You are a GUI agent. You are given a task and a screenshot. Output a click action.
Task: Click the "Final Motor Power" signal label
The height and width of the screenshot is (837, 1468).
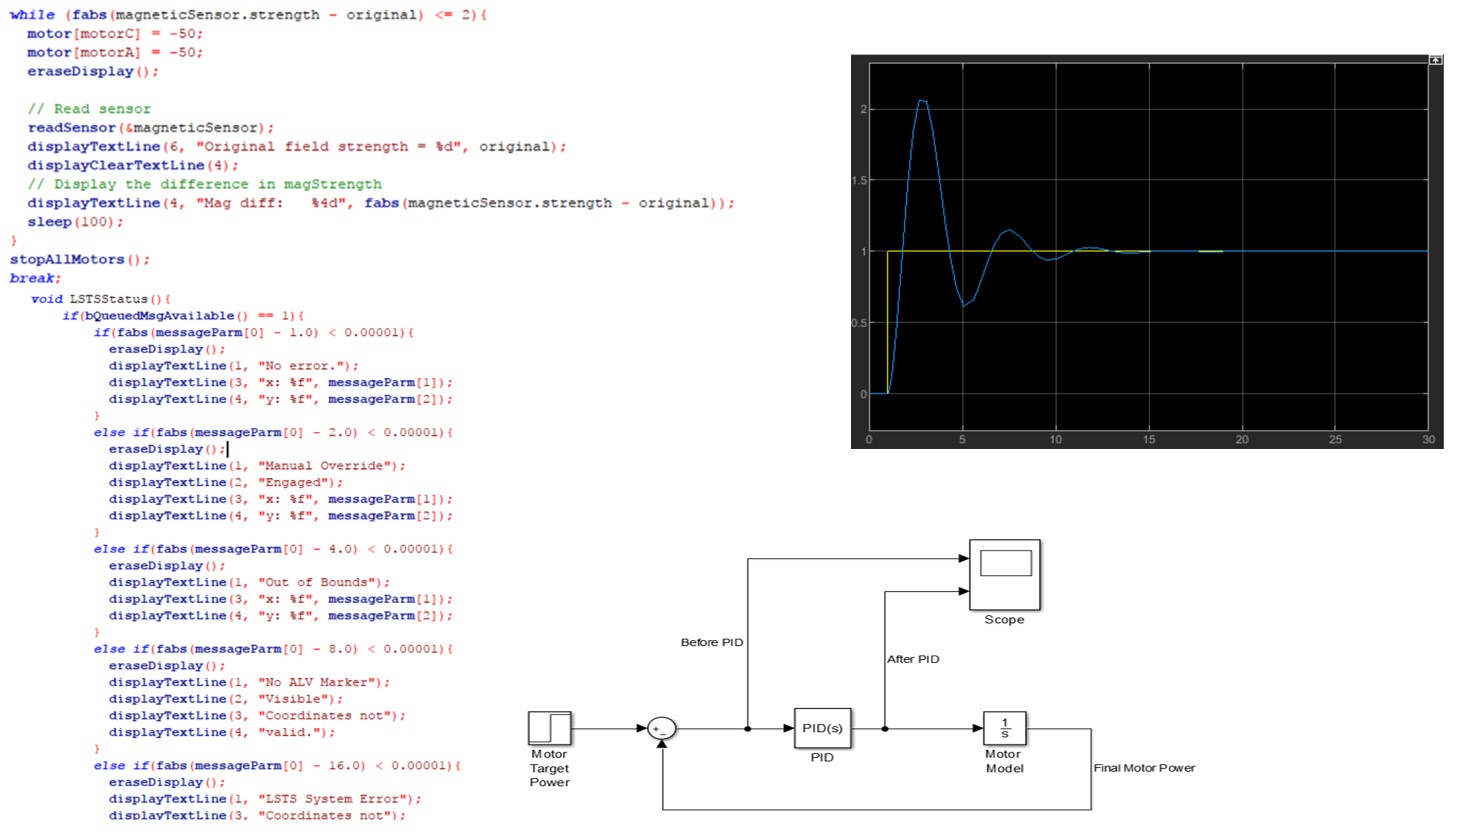[x=1144, y=768]
